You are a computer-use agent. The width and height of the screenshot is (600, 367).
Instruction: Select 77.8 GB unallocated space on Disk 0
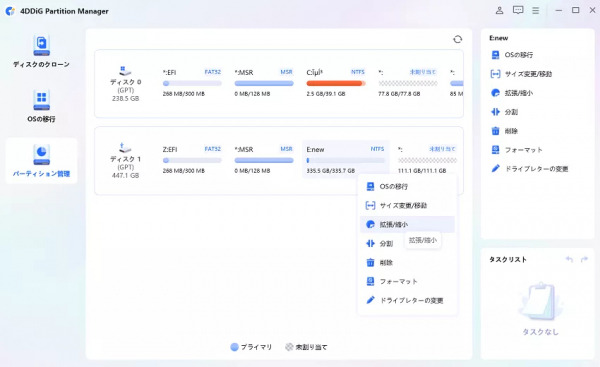pyautogui.click(x=408, y=83)
